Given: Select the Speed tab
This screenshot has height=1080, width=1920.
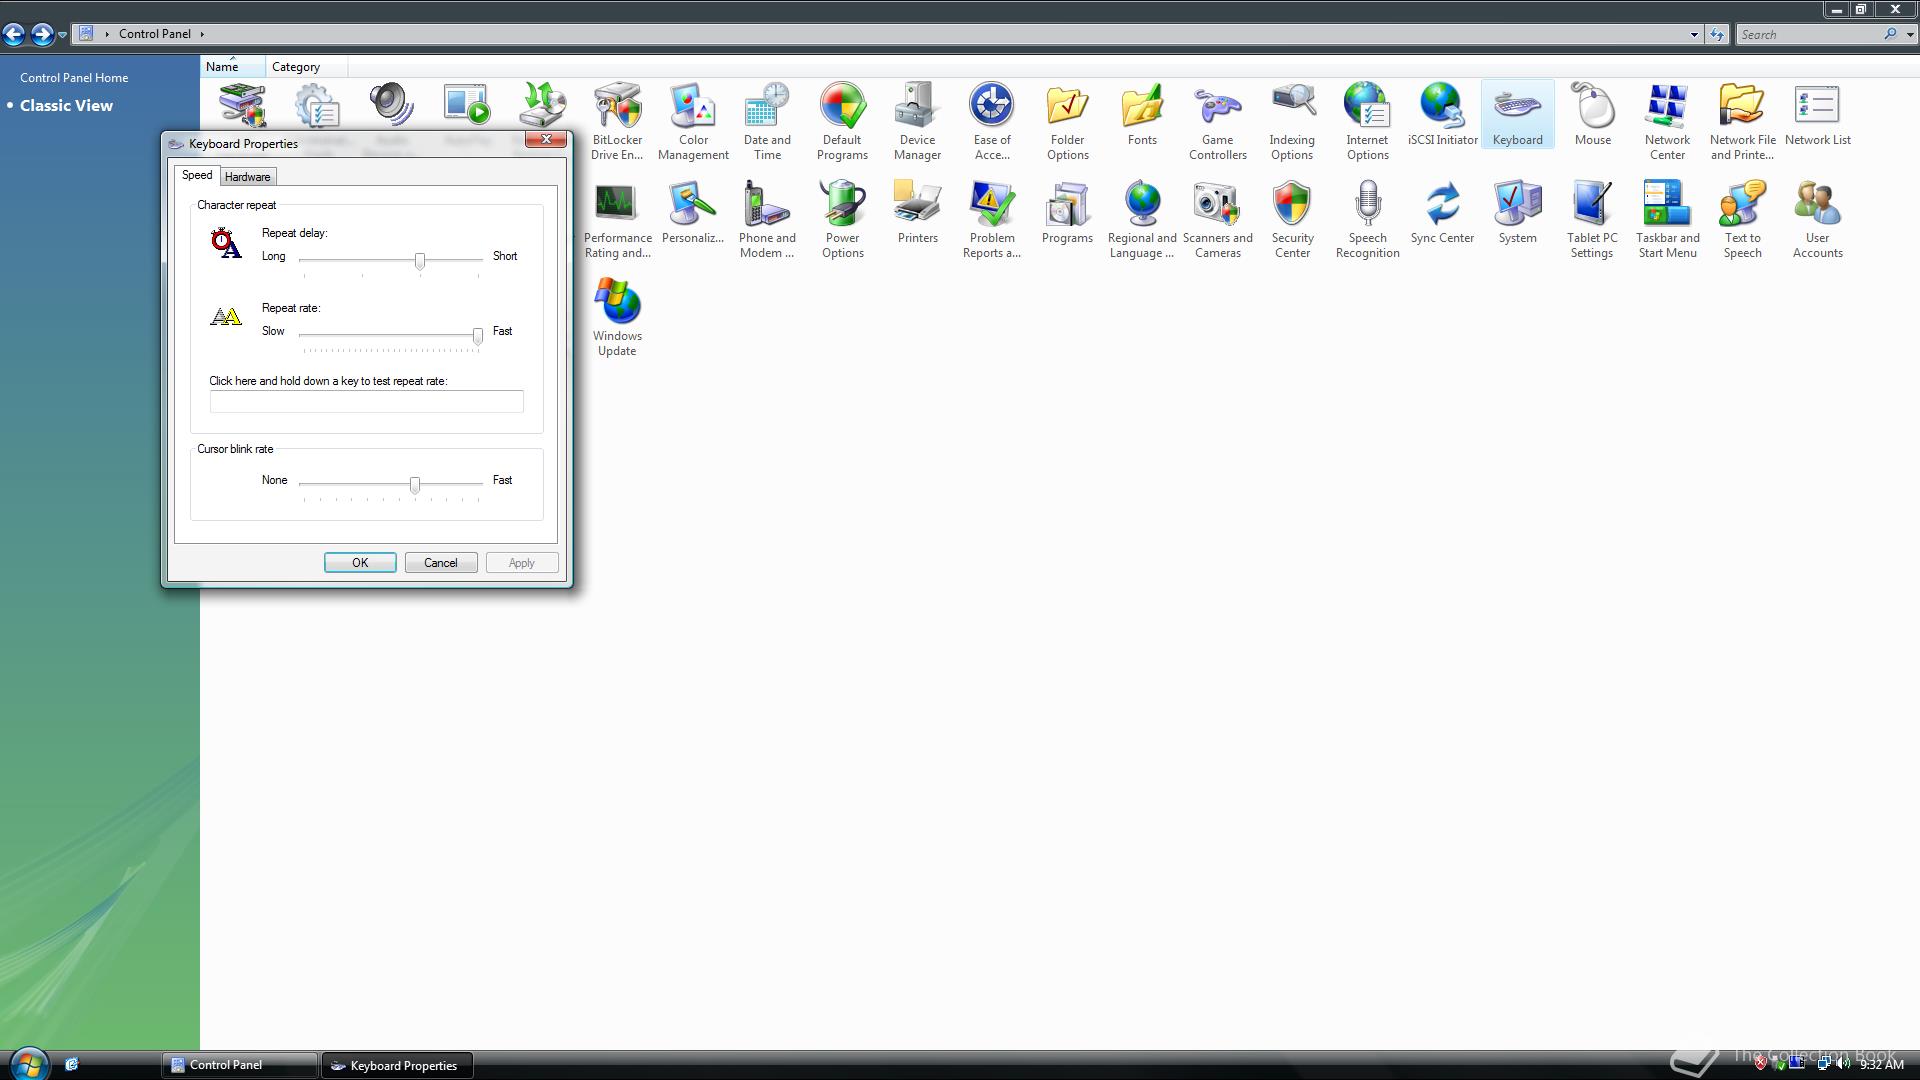Looking at the screenshot, I should [197, 175].
